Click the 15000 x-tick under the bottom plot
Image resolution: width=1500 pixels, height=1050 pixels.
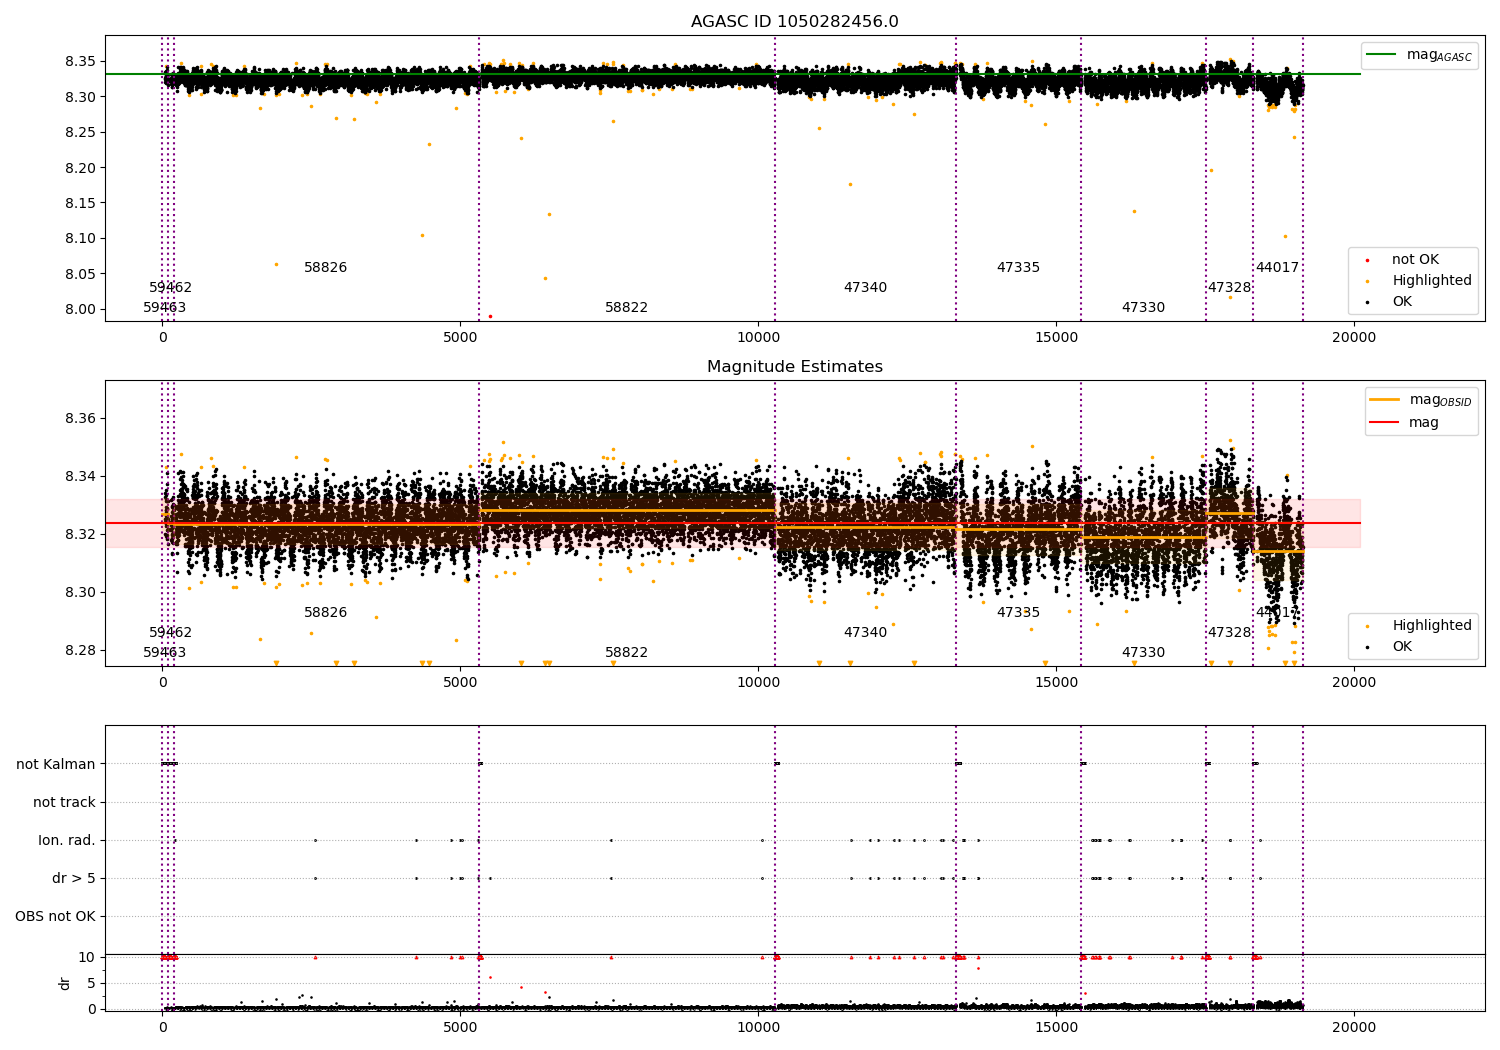1055,1027
